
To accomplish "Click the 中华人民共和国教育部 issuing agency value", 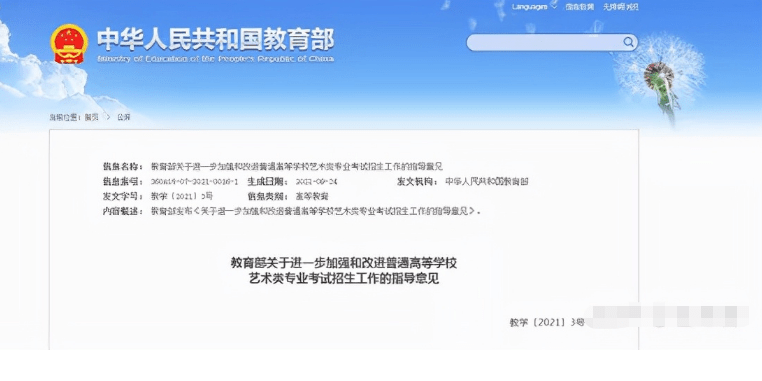I will coord(487,182).
